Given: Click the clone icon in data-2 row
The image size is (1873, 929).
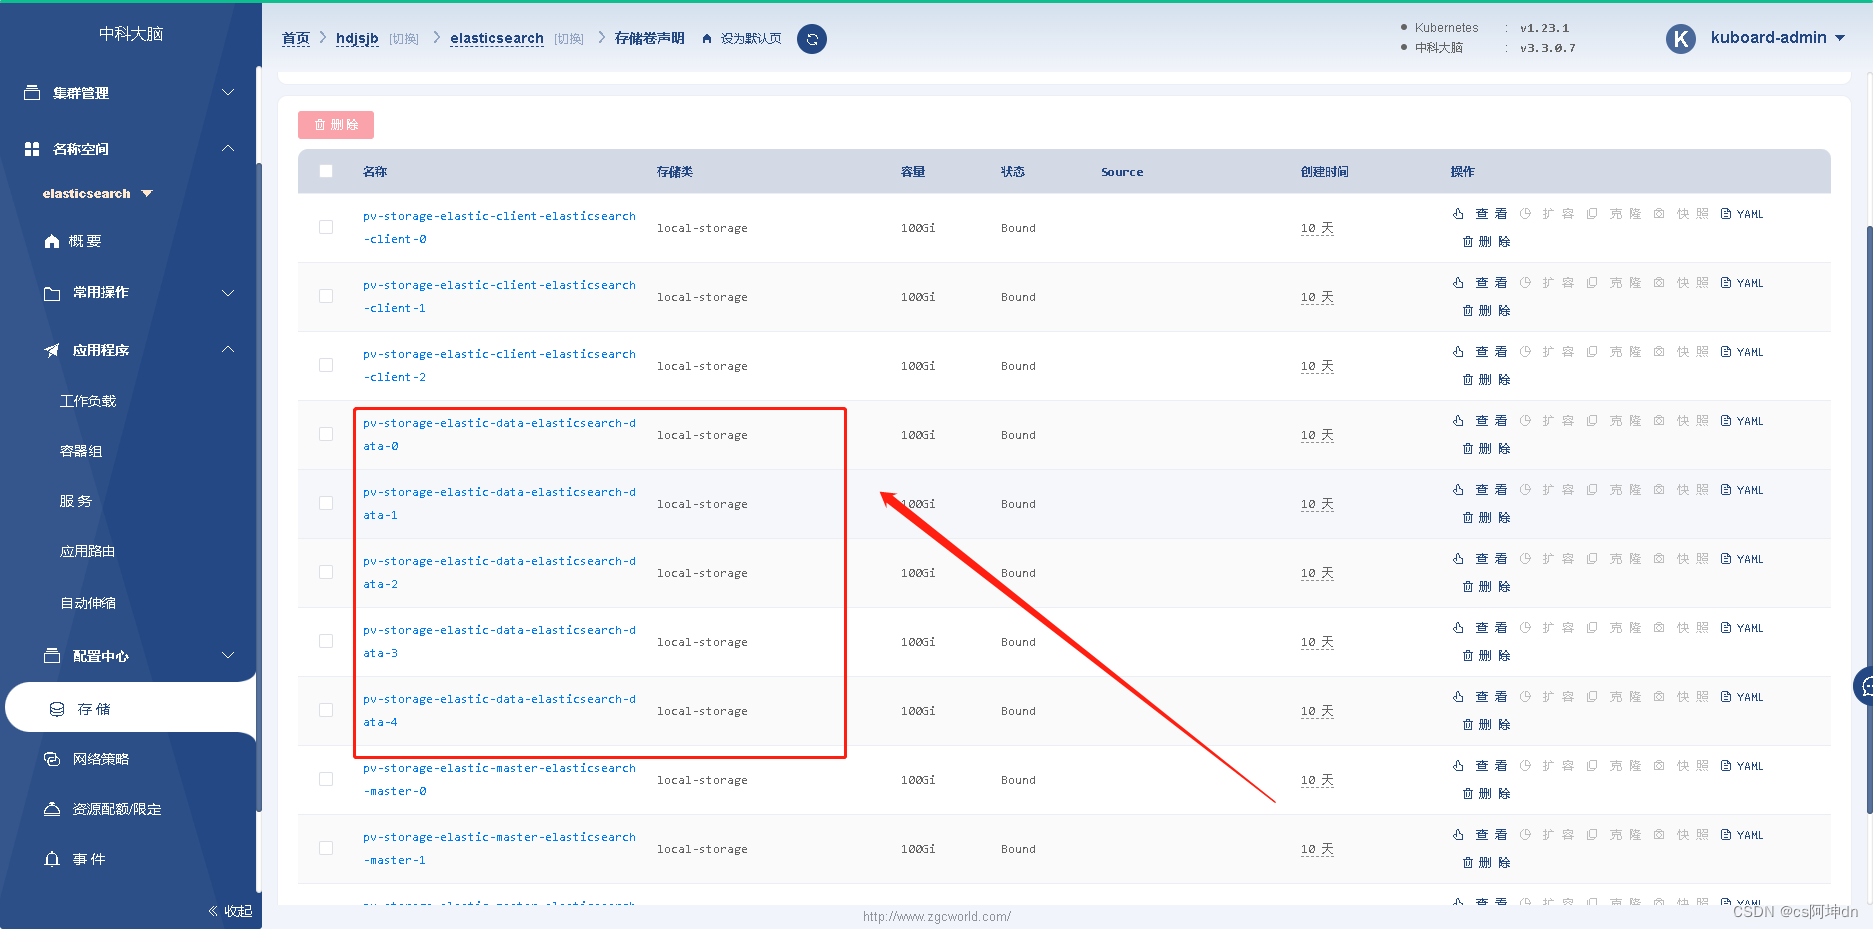Looking at the screenshot, I should click(1592, 559).
